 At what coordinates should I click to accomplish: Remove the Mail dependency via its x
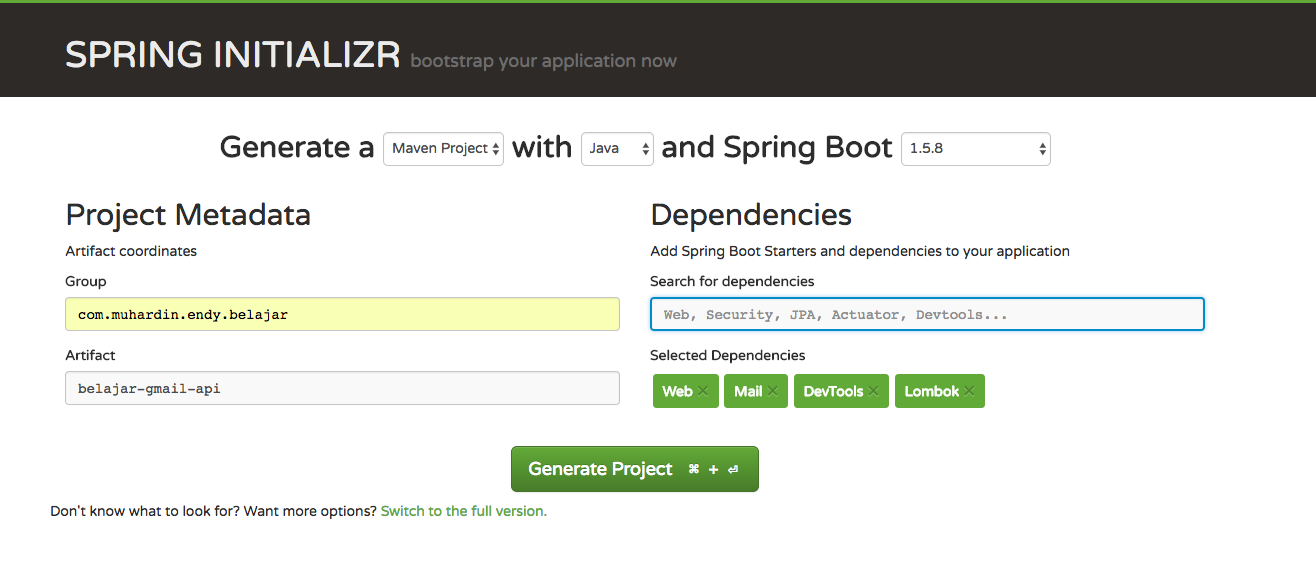(x=773, y=391)
